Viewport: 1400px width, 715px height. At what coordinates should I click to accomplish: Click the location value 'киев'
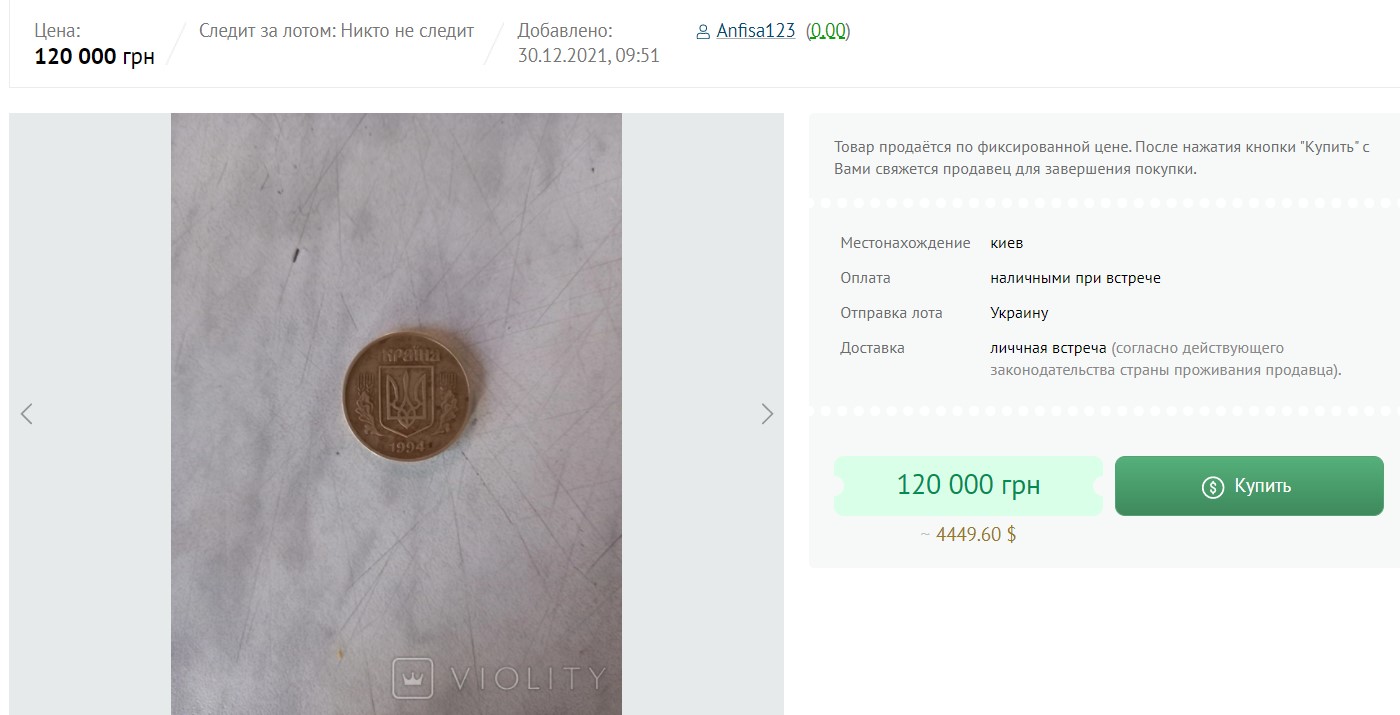pyautogui.click(x=1006, y=243)
